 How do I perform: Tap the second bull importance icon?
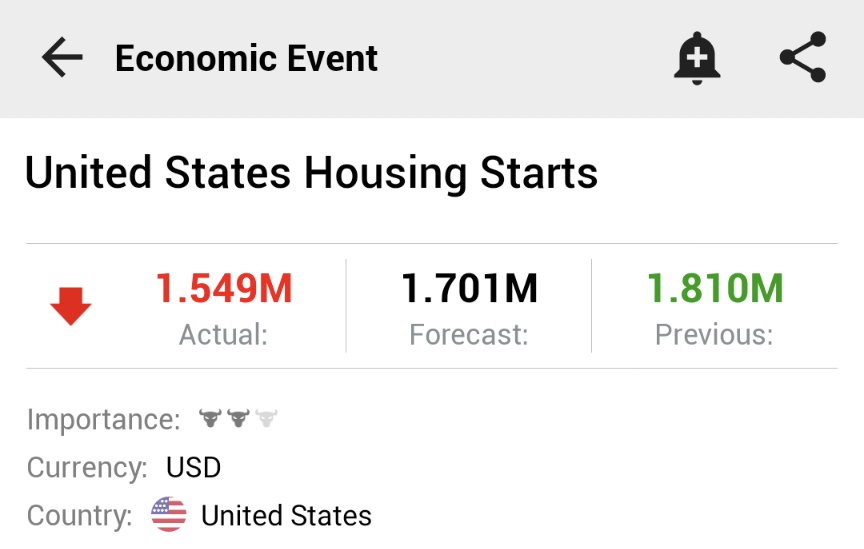pyautogui.click(x=238, y=419)
